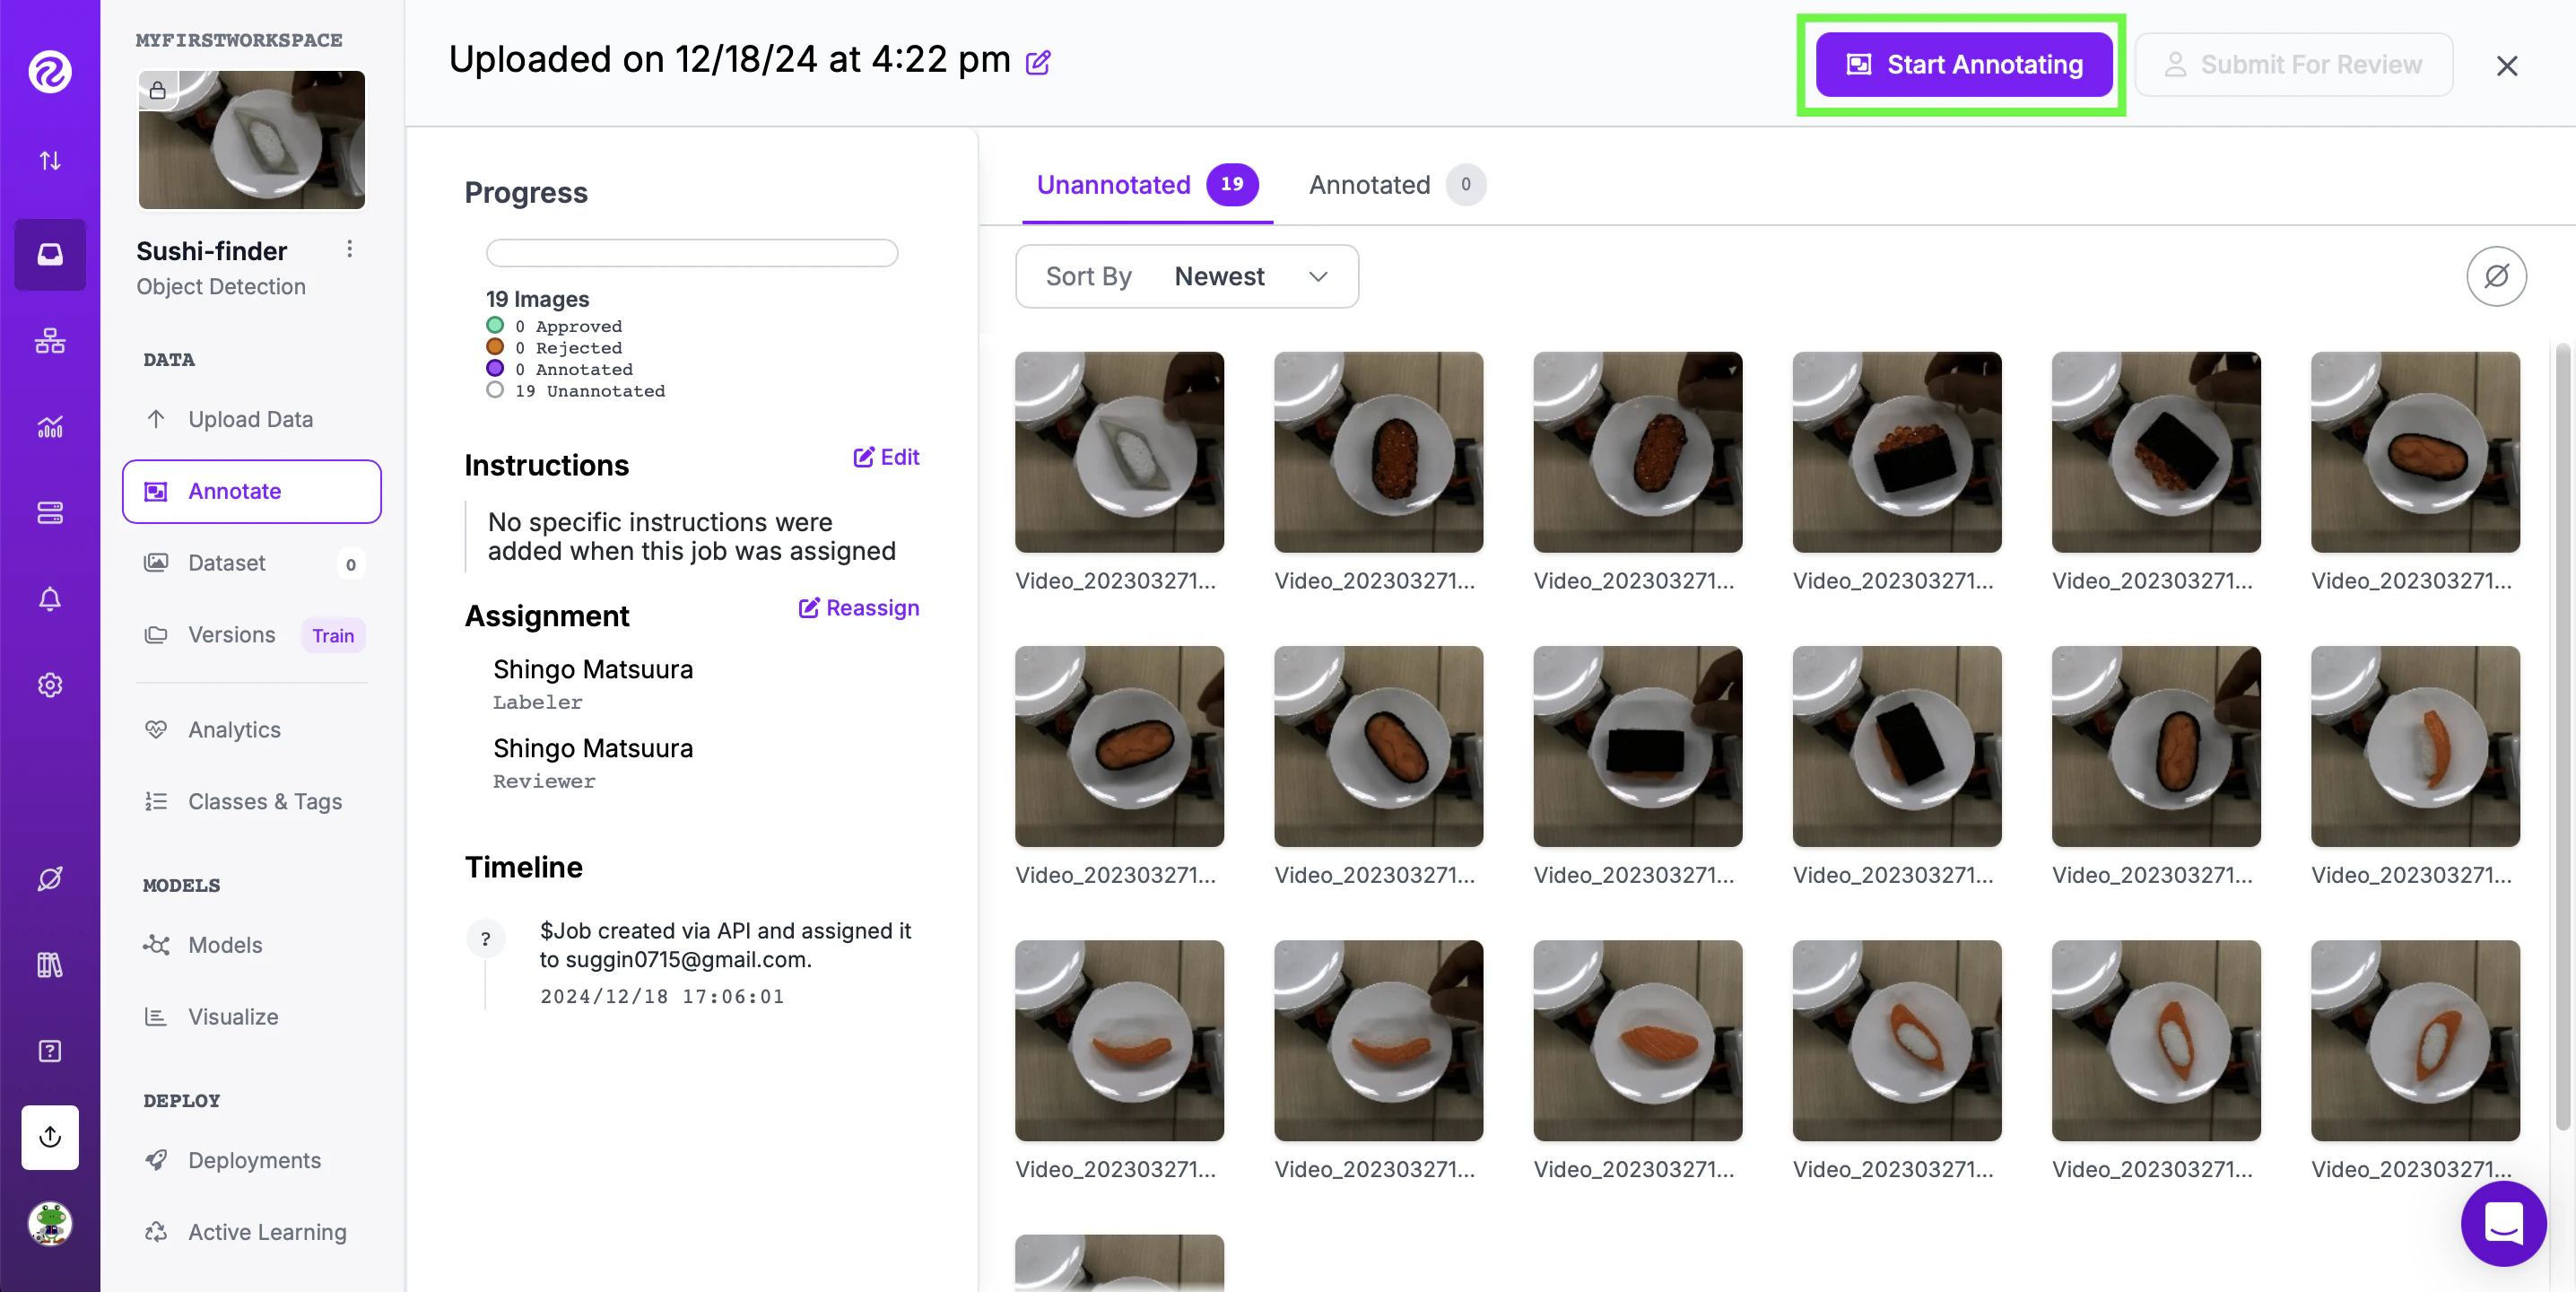Click Reassign link under Assignment
The height and width of the screenshot is (1292, 2576).
coord(858,608)
